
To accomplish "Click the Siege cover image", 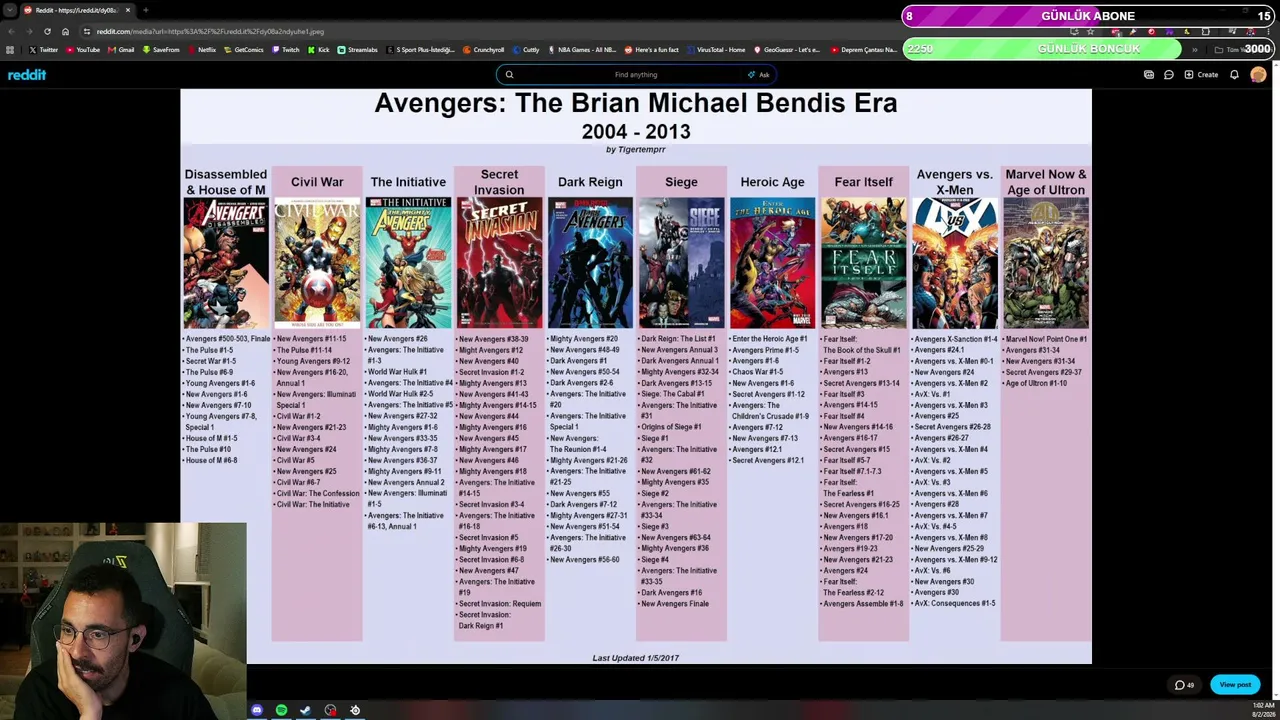I will 681,263.
